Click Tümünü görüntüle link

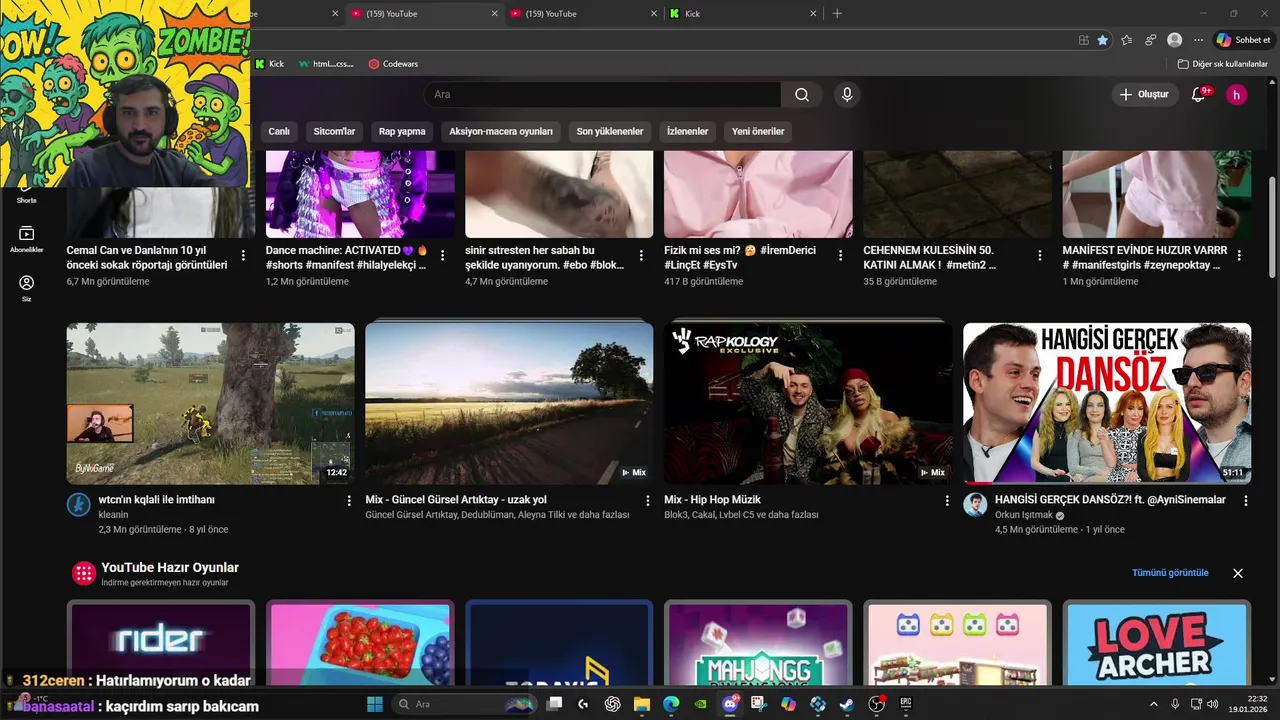[1170, 573]
